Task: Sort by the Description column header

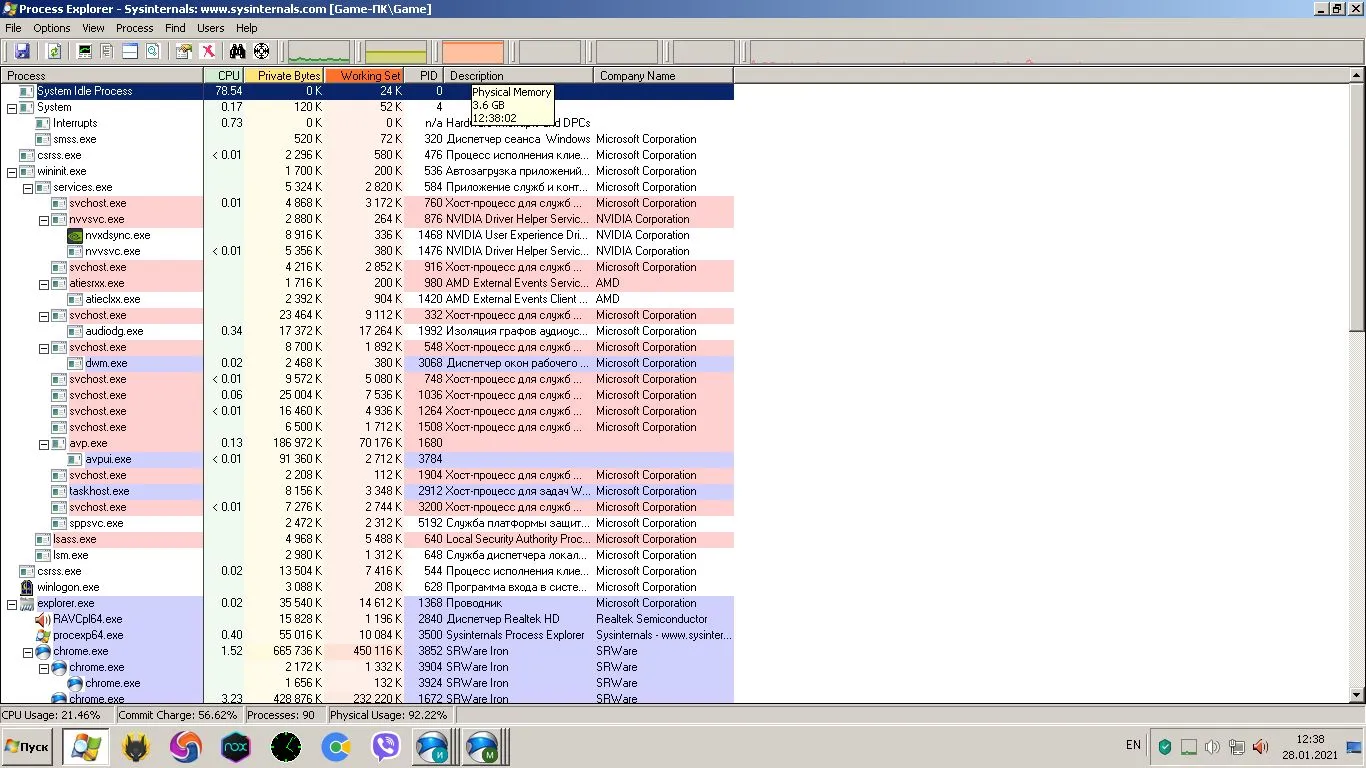Action: point(519,76)
